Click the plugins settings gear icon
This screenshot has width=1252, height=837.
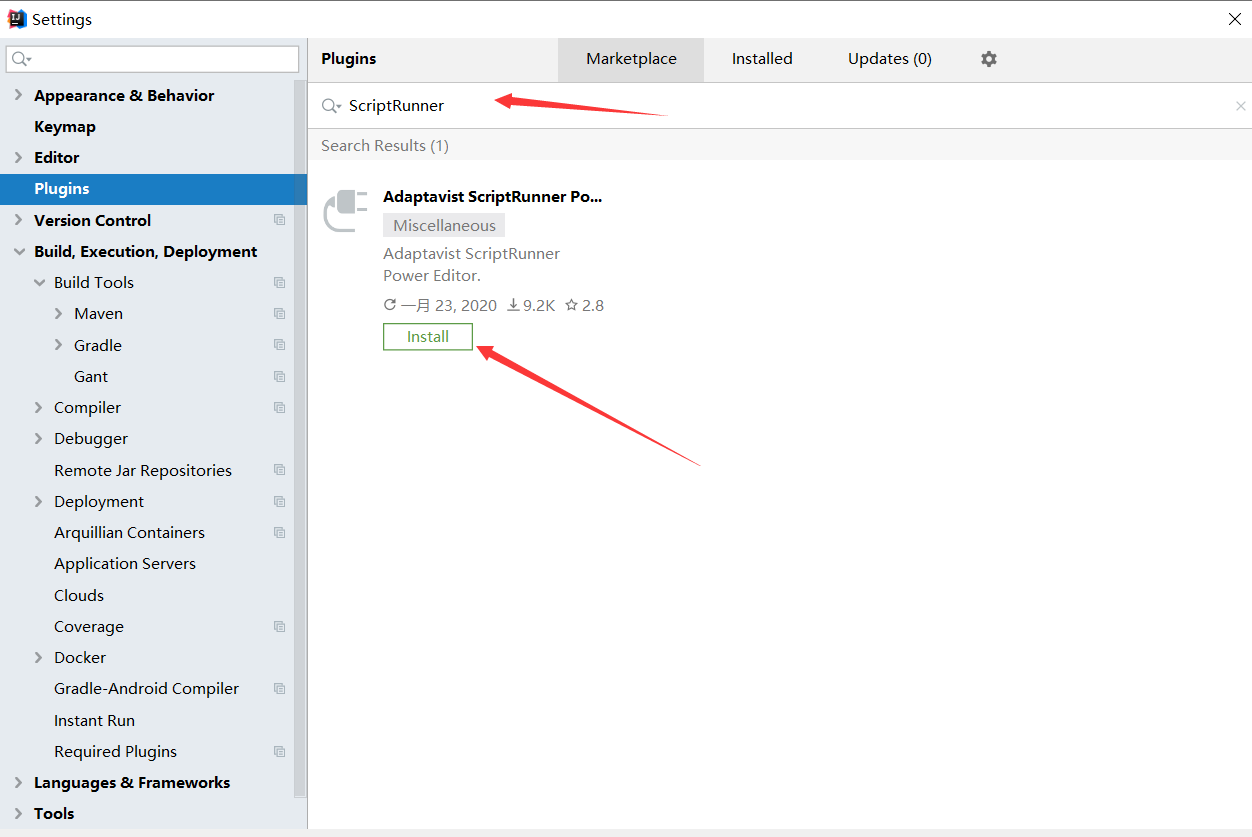pos(989,59)
